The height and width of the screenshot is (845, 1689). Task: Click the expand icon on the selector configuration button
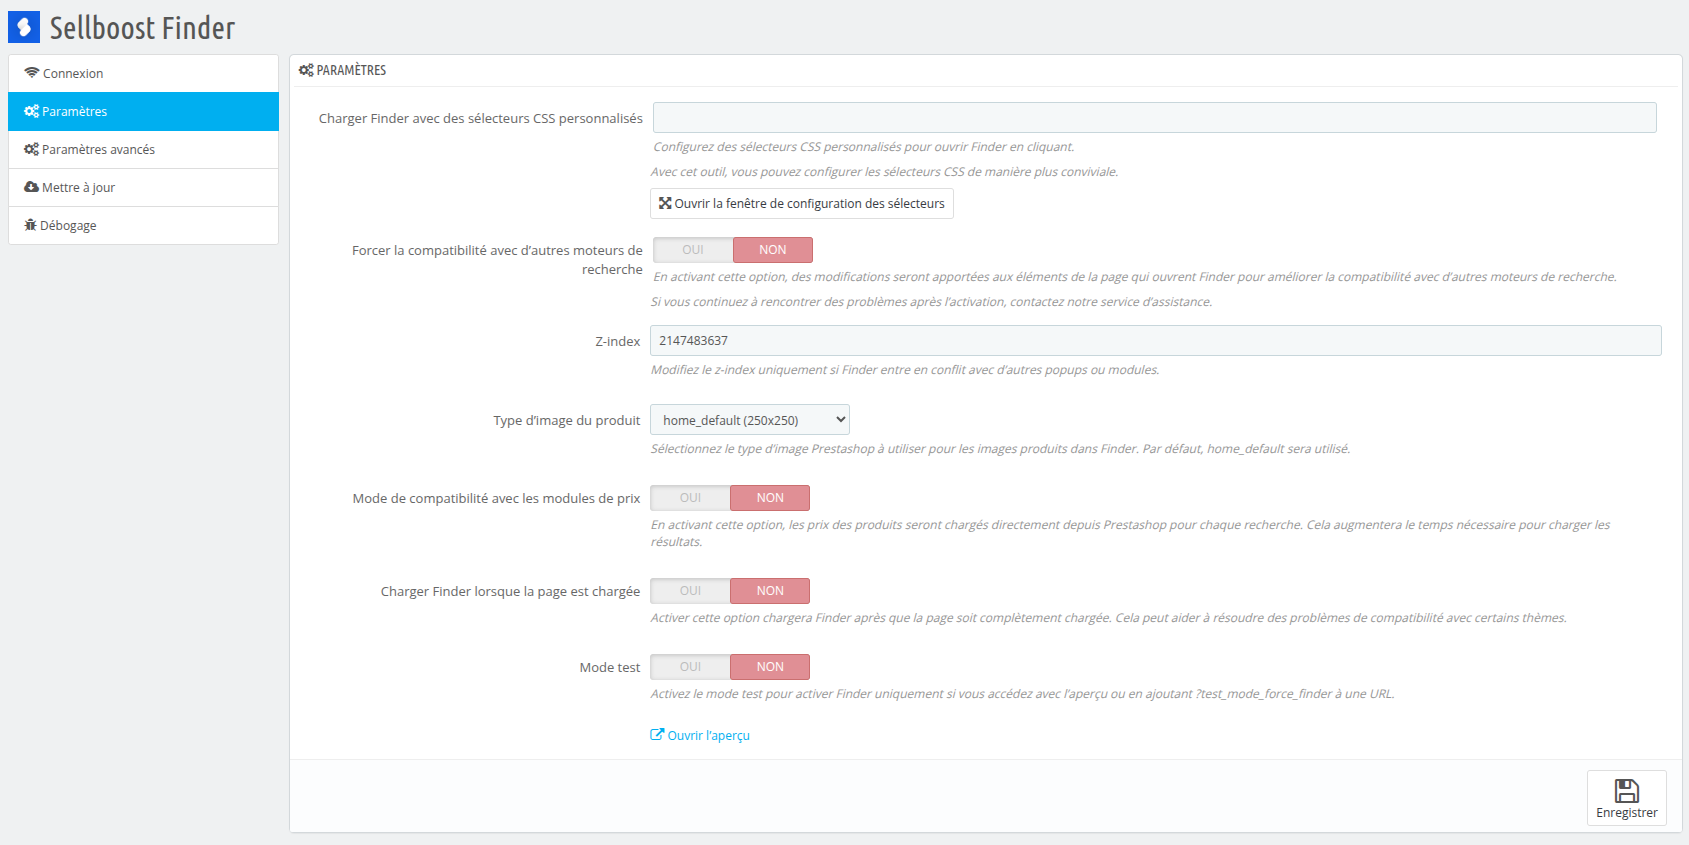tap(665, 203)
